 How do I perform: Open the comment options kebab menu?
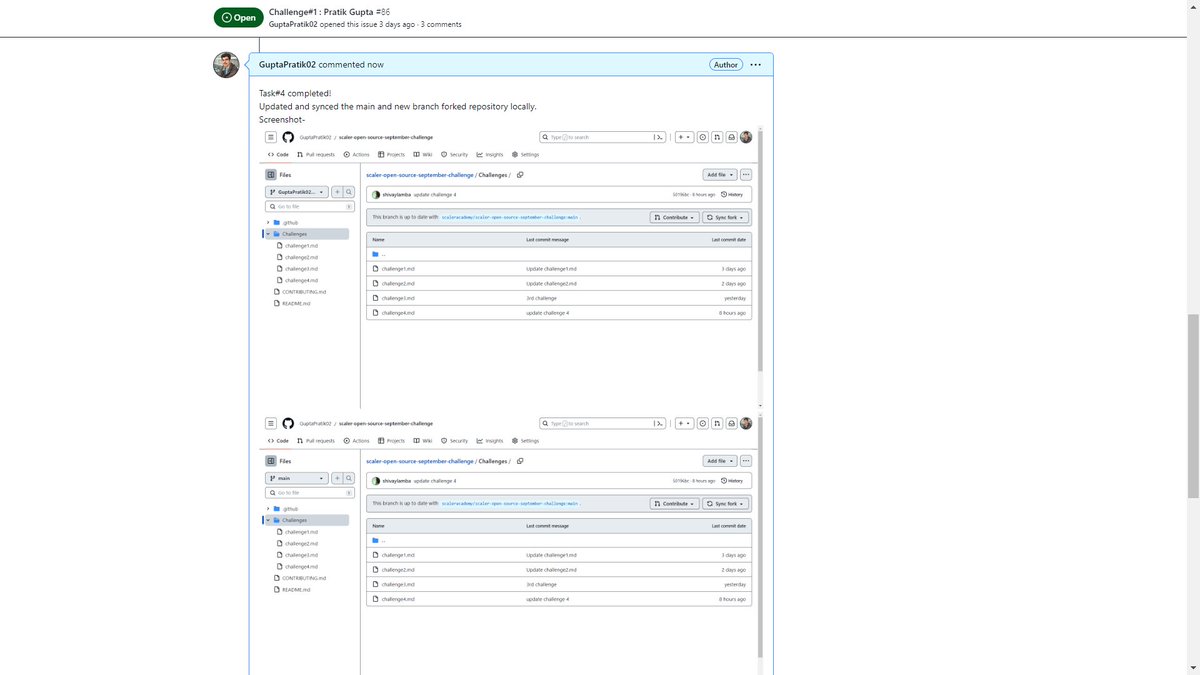(755, 64)
